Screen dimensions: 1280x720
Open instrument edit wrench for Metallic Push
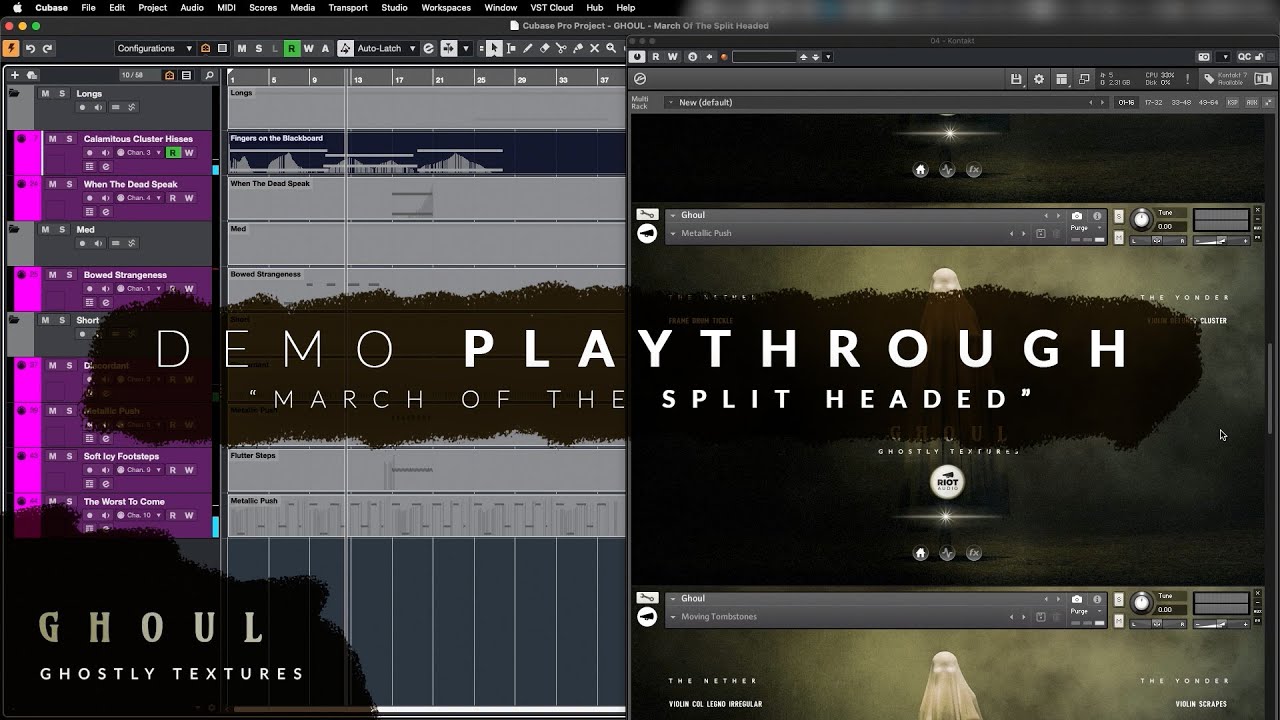pos(647,215)
